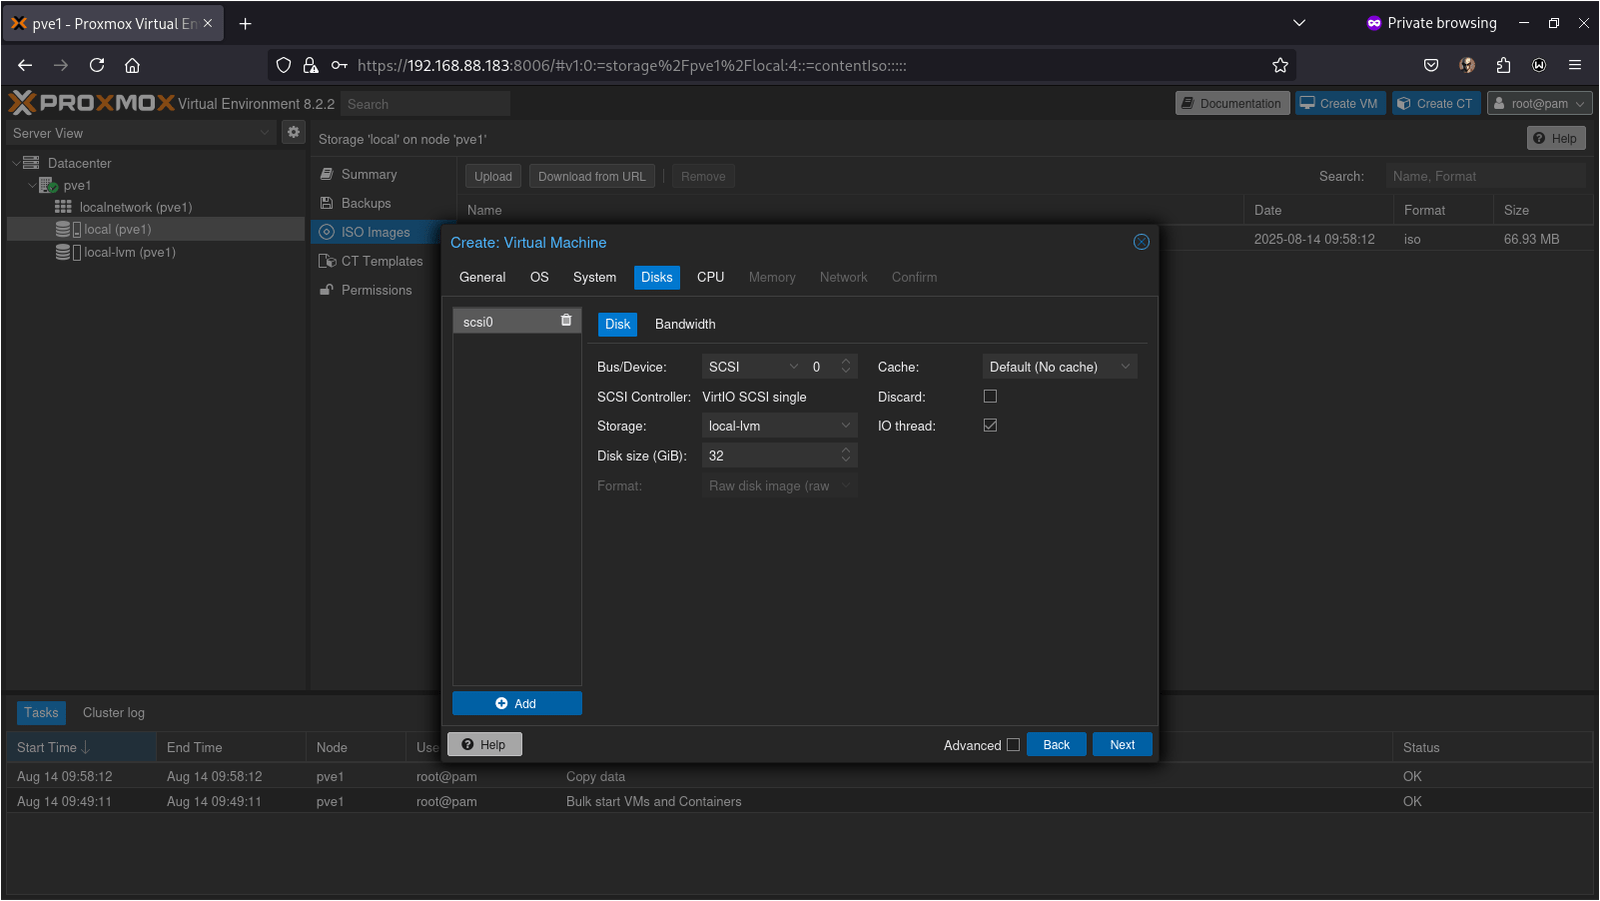The height and width of the screenshot is (901, 1600).
Task: Click the Name, Format search filter field
Action: pos(1485,176)
